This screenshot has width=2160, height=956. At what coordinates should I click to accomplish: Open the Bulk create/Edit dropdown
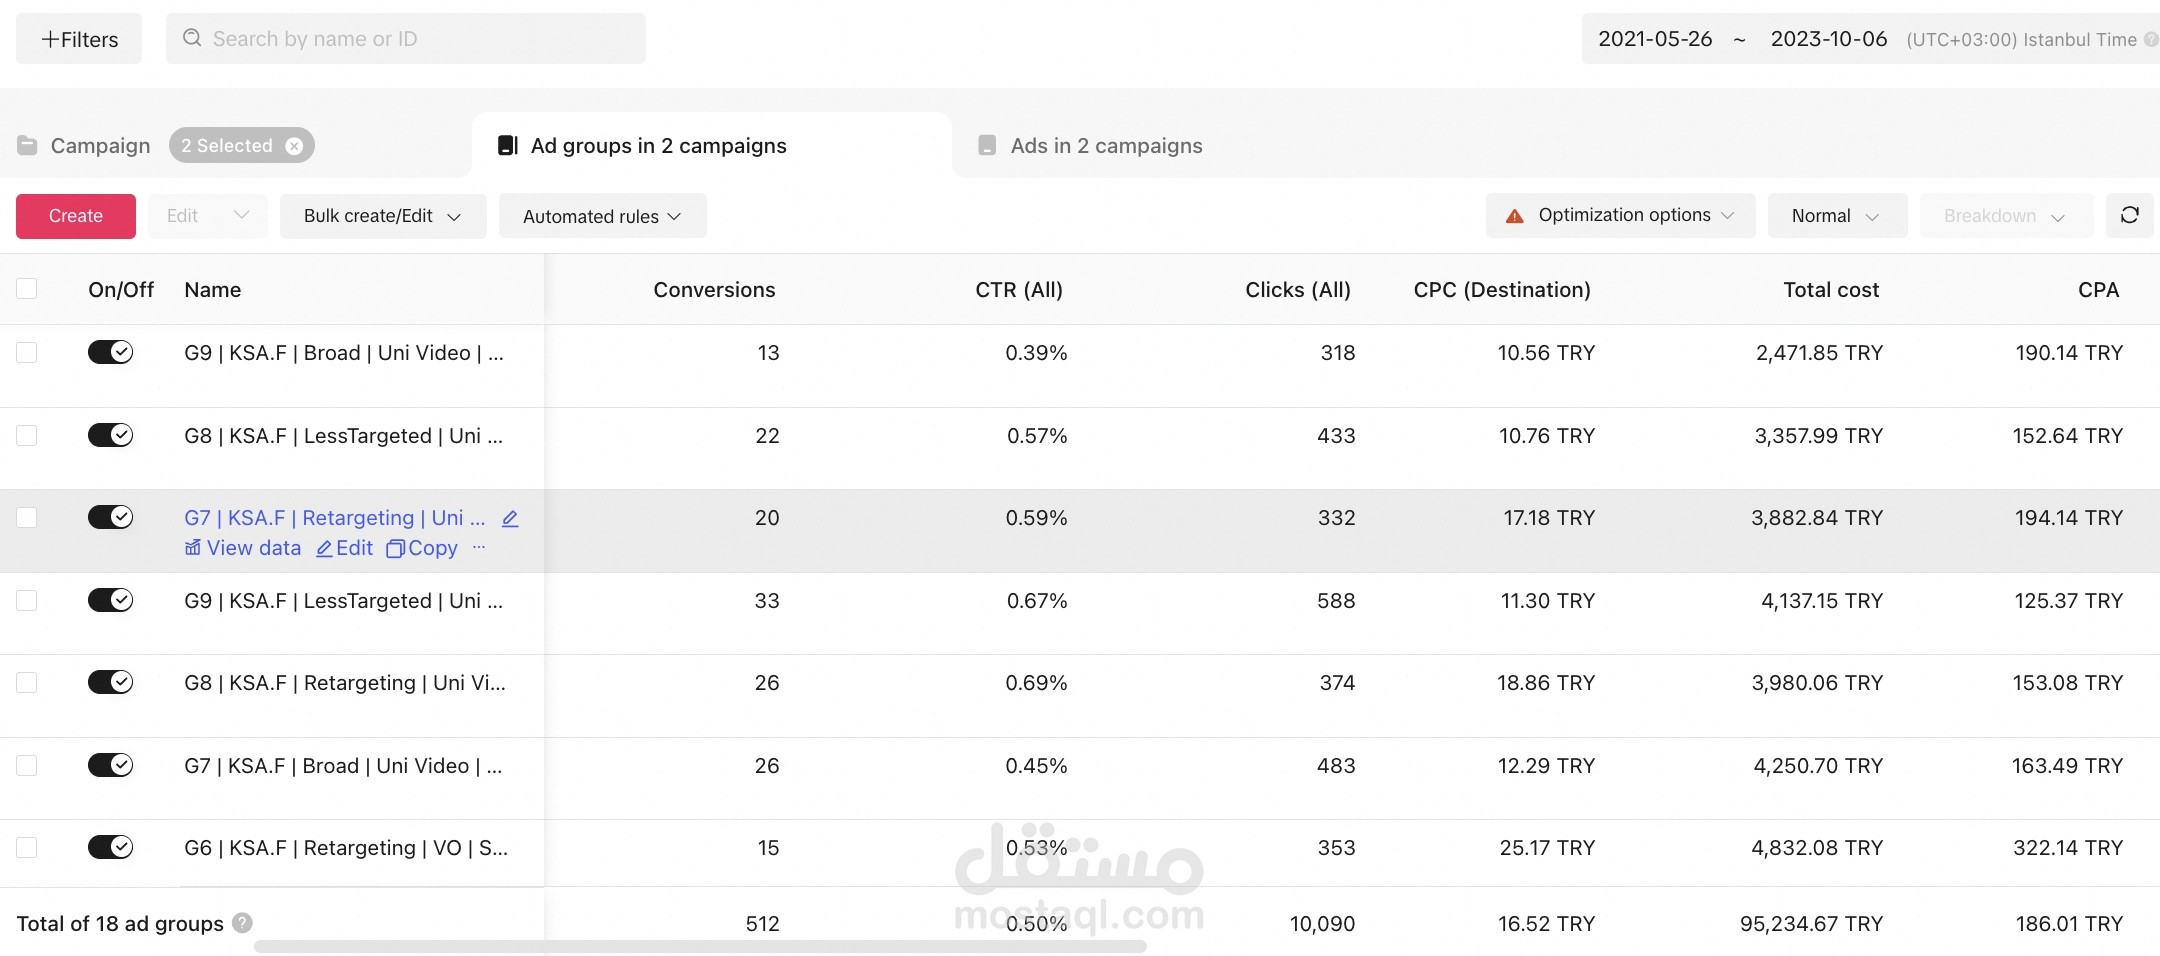click(383, 216)
